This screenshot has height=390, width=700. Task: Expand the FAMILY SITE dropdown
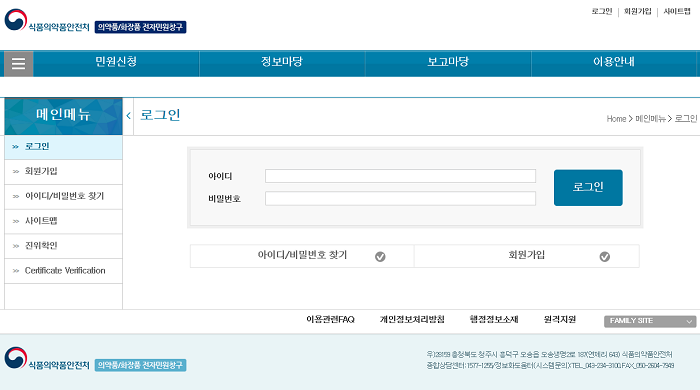(x=650, y=321)
